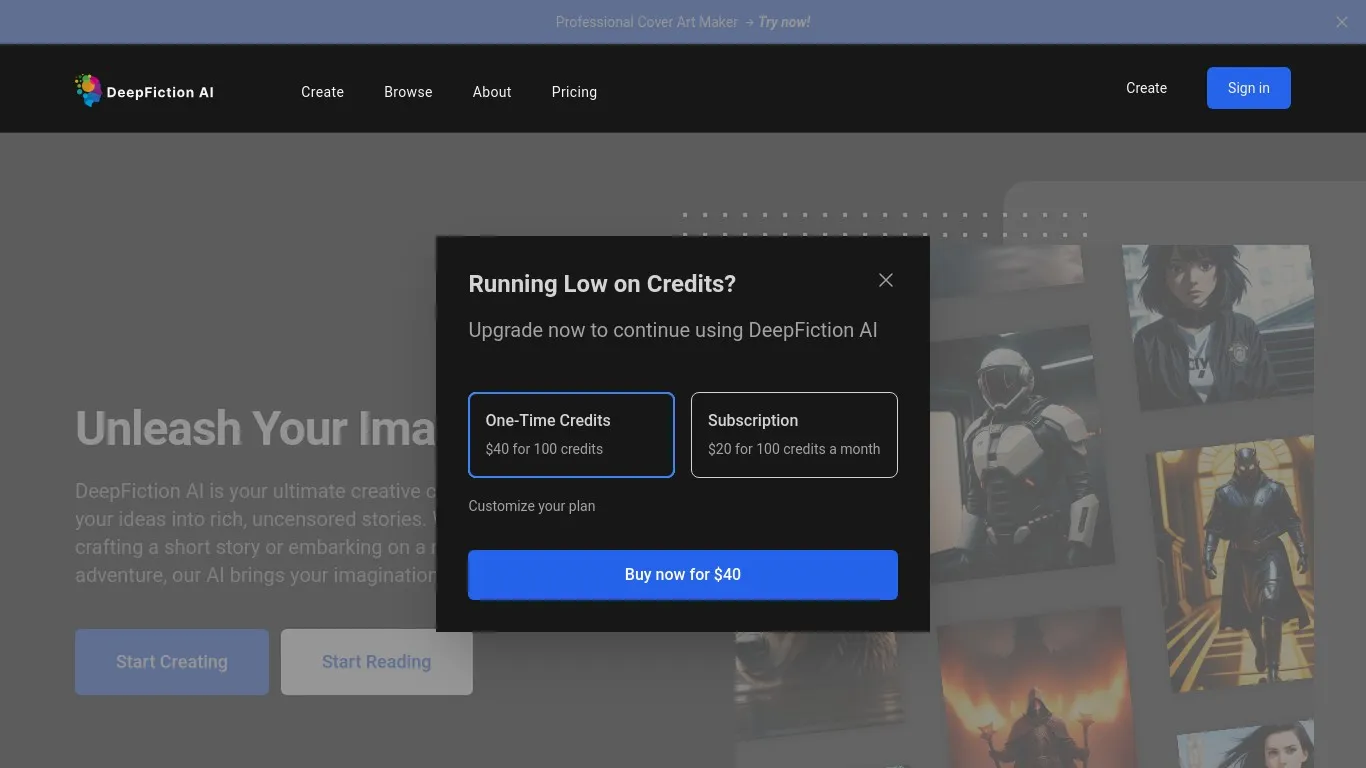Image resolution: width=1366 pixels, height=768 pixels.
Task: Click the Sign in button
Action: tap(1248, 88)
